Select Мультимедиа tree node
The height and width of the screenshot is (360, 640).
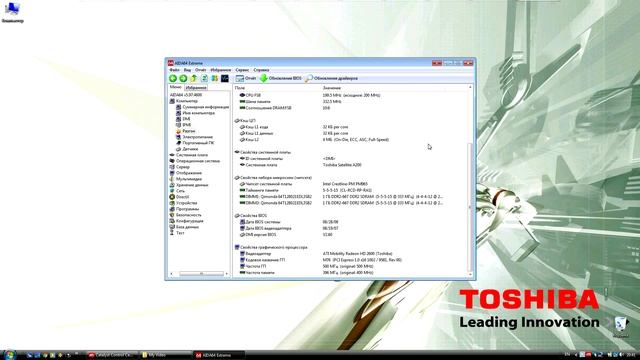click(x=186, y=179)
